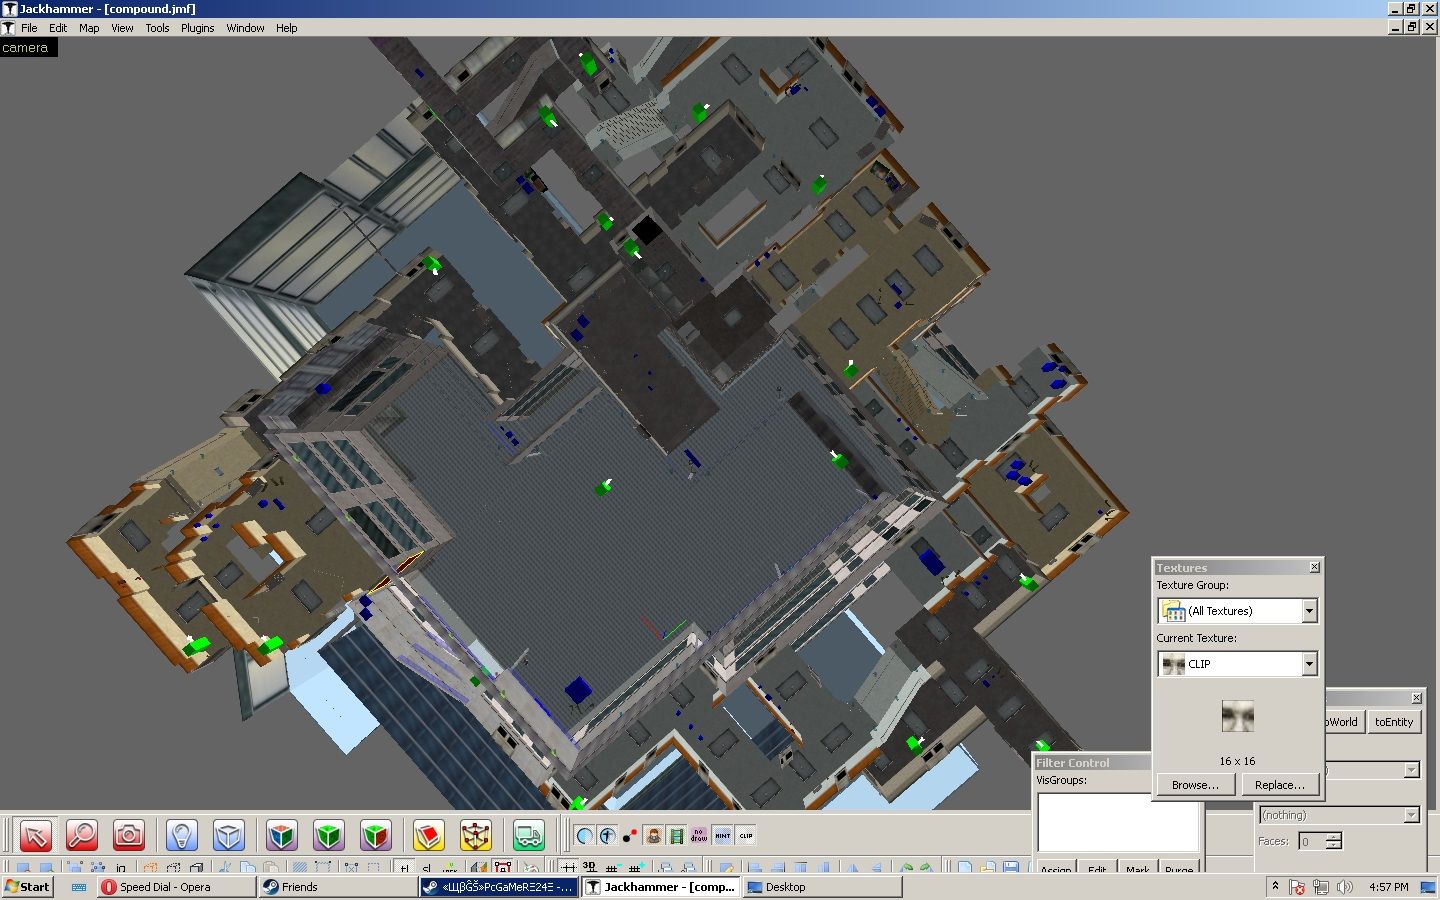This screenshot has width=1440, height=900.
Task: Choose the Camera tool
Action: point(129,835)
